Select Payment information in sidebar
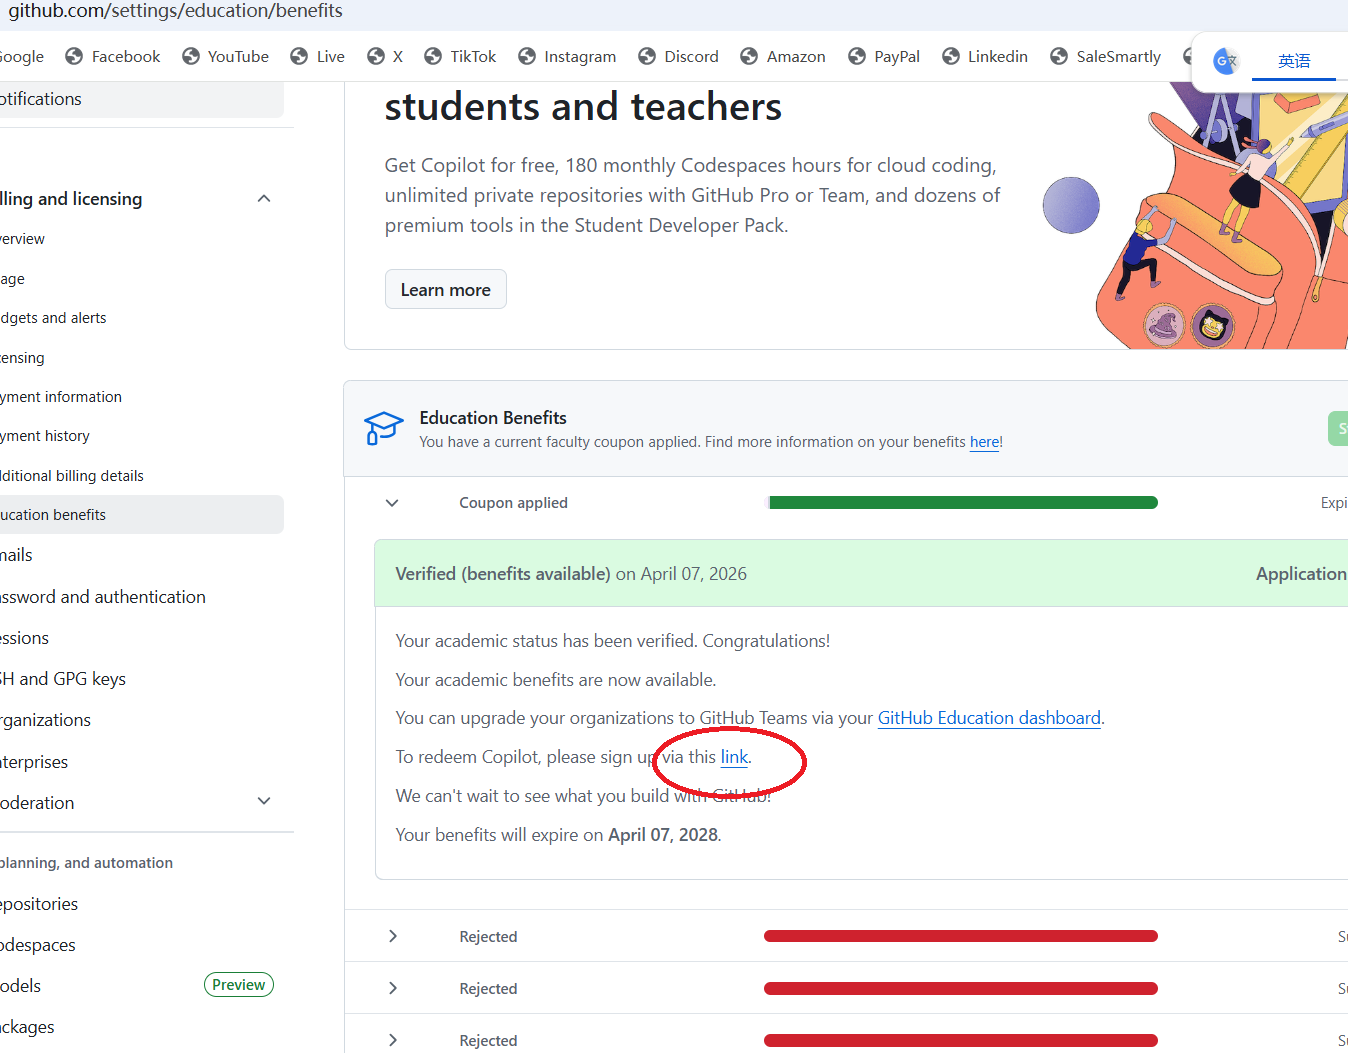Image resolution: width=1348 pixels, height=1053 pixels. (61, 397)
